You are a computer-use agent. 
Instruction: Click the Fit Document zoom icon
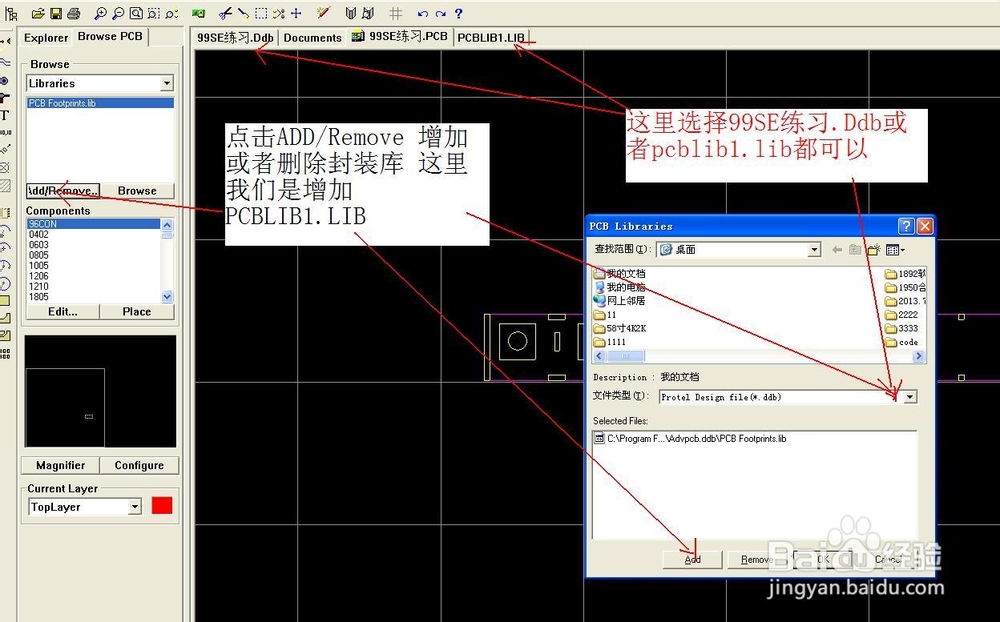tap(136, 13)
